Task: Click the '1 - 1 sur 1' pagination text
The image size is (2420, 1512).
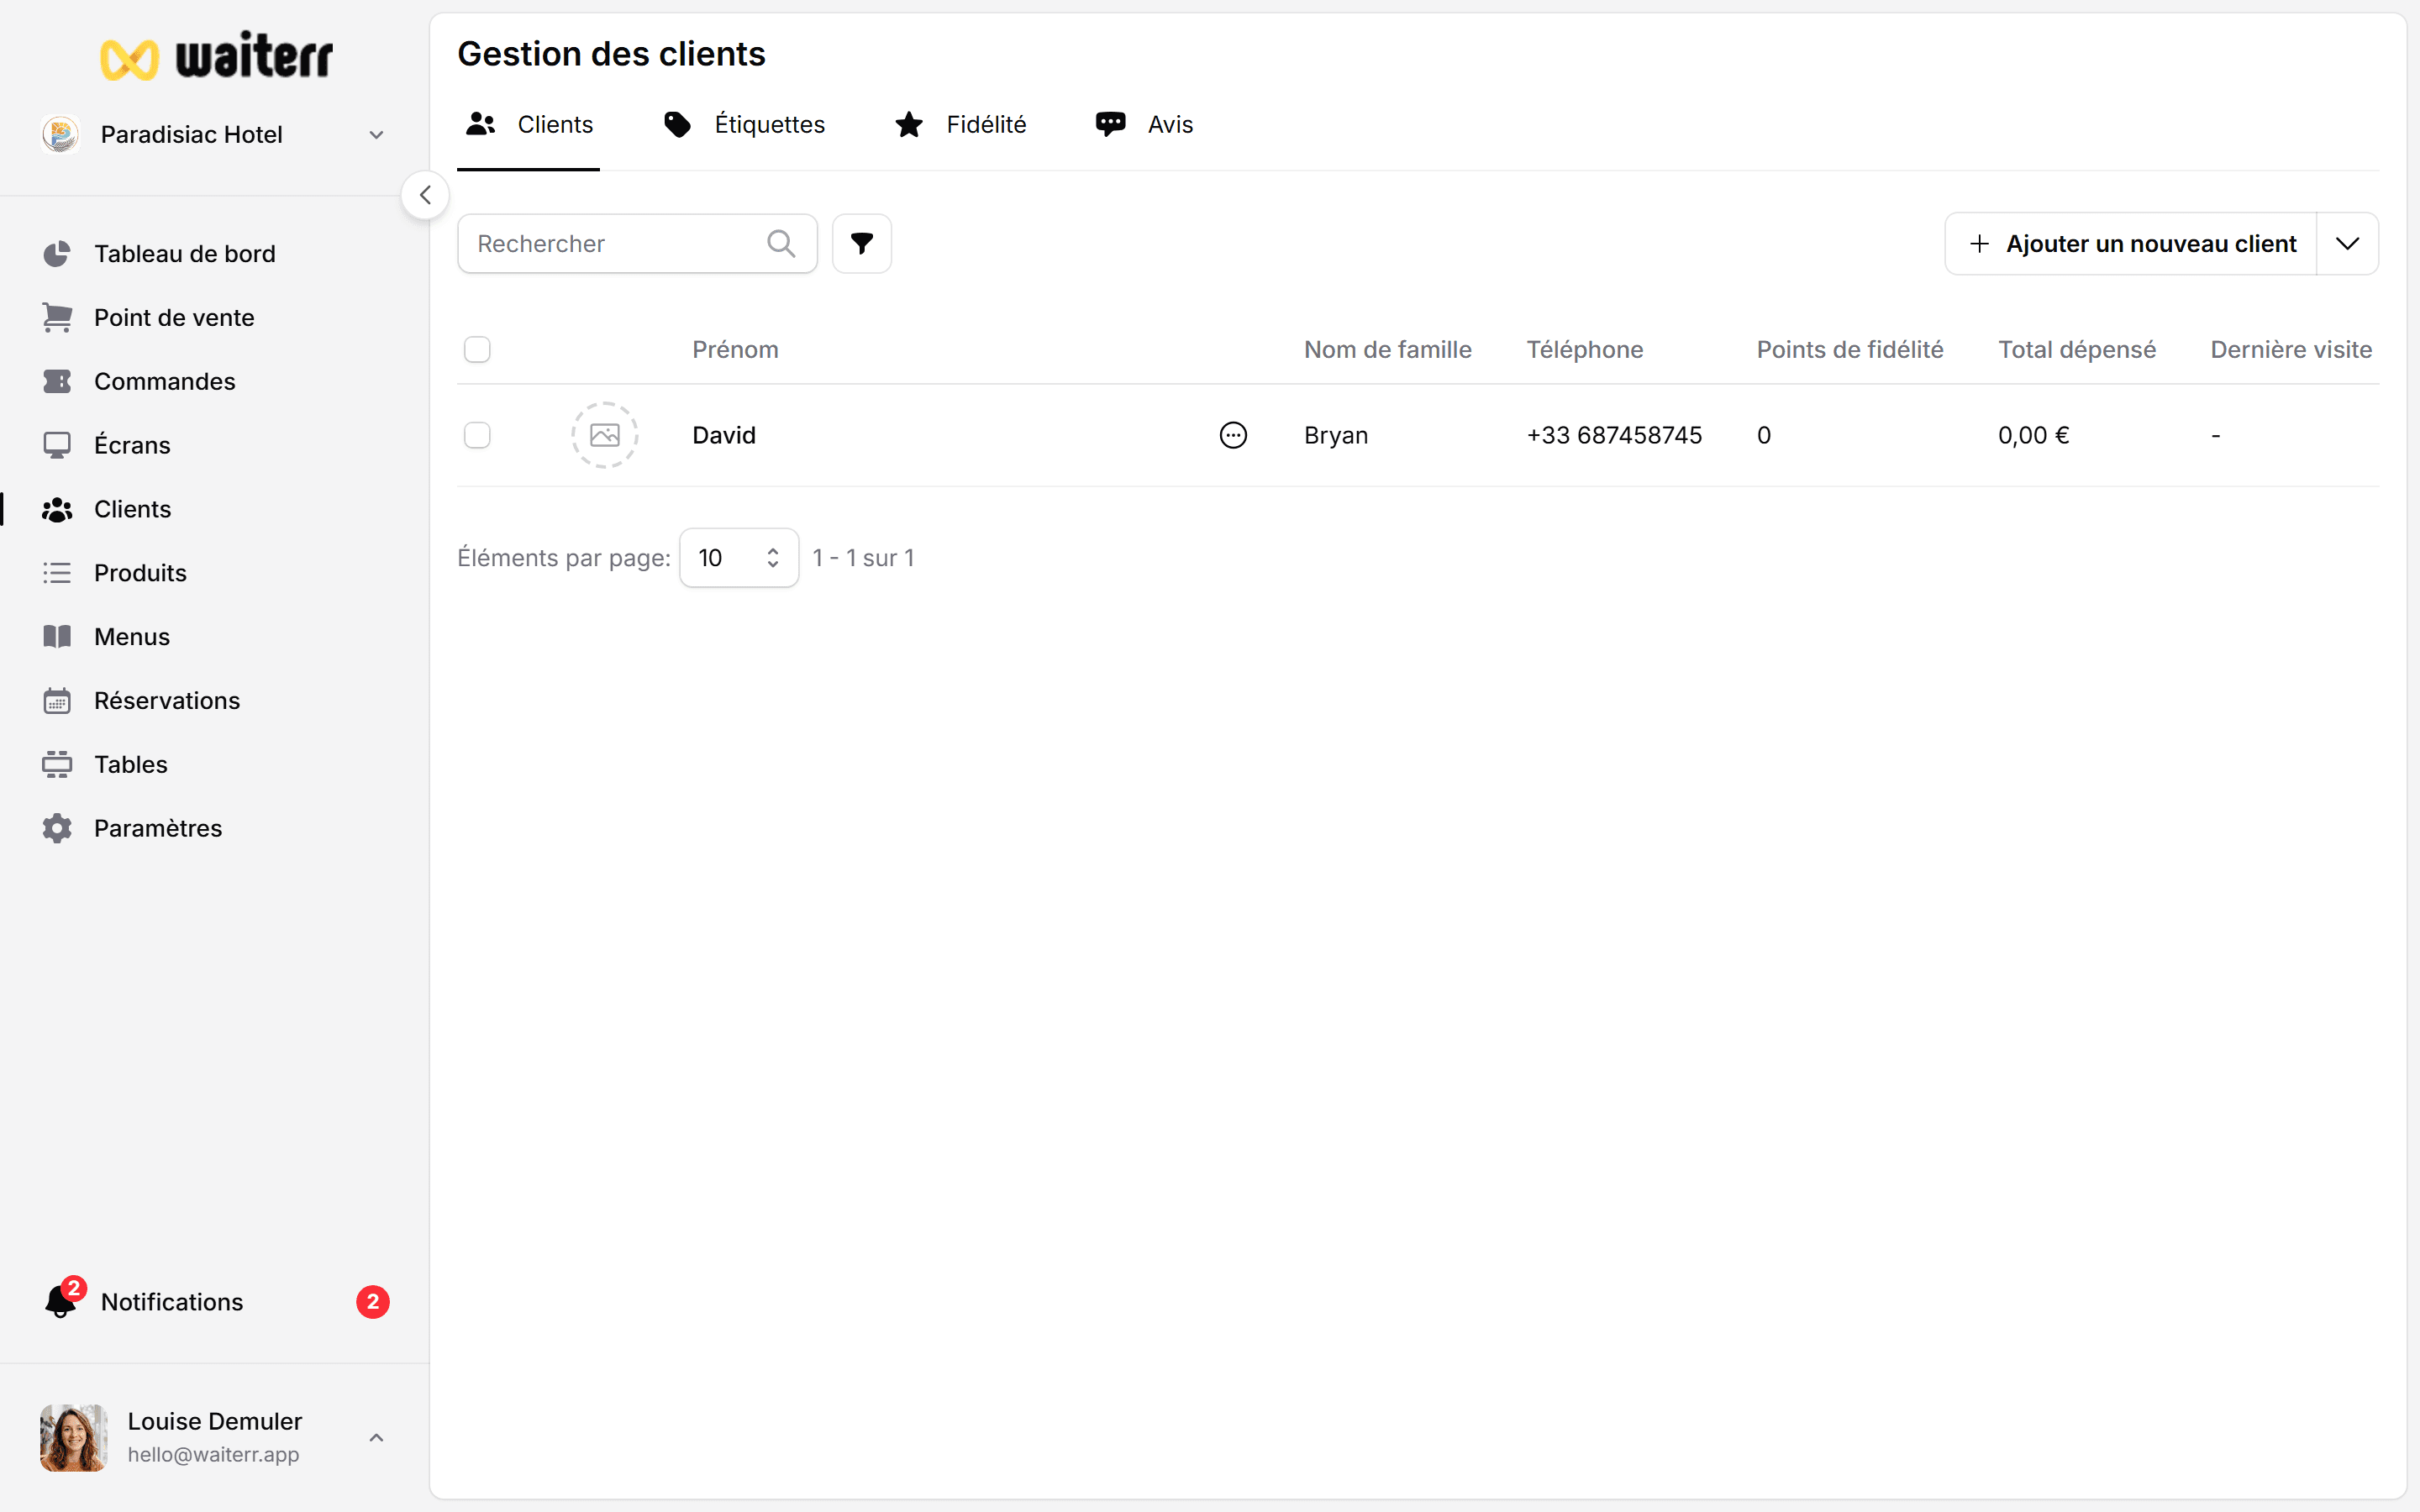Action: pyautogui.click(x=863, y=558)
